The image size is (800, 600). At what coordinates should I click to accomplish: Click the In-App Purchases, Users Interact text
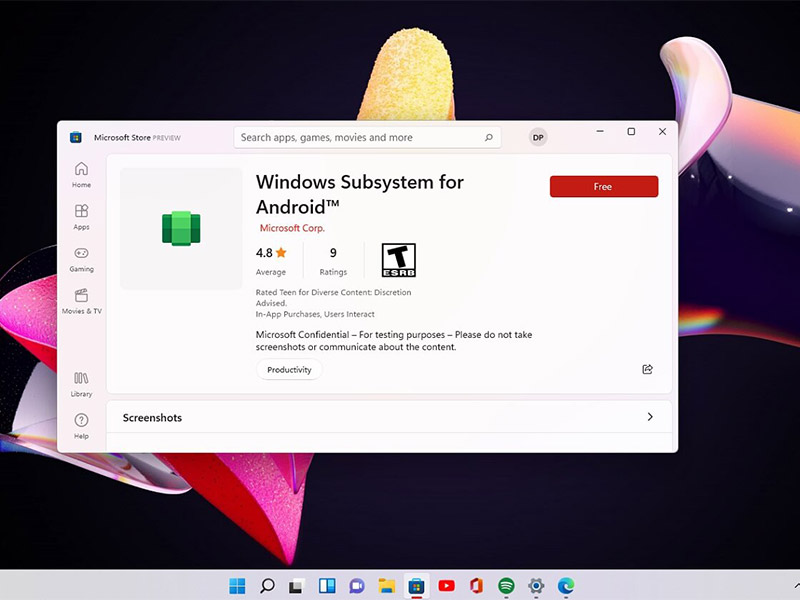pyautogui.click(x=315, y=314)
